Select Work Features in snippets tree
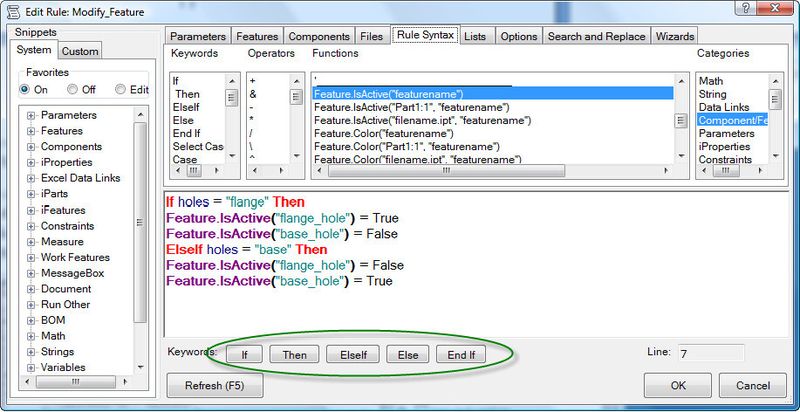 tap(75, 258)
